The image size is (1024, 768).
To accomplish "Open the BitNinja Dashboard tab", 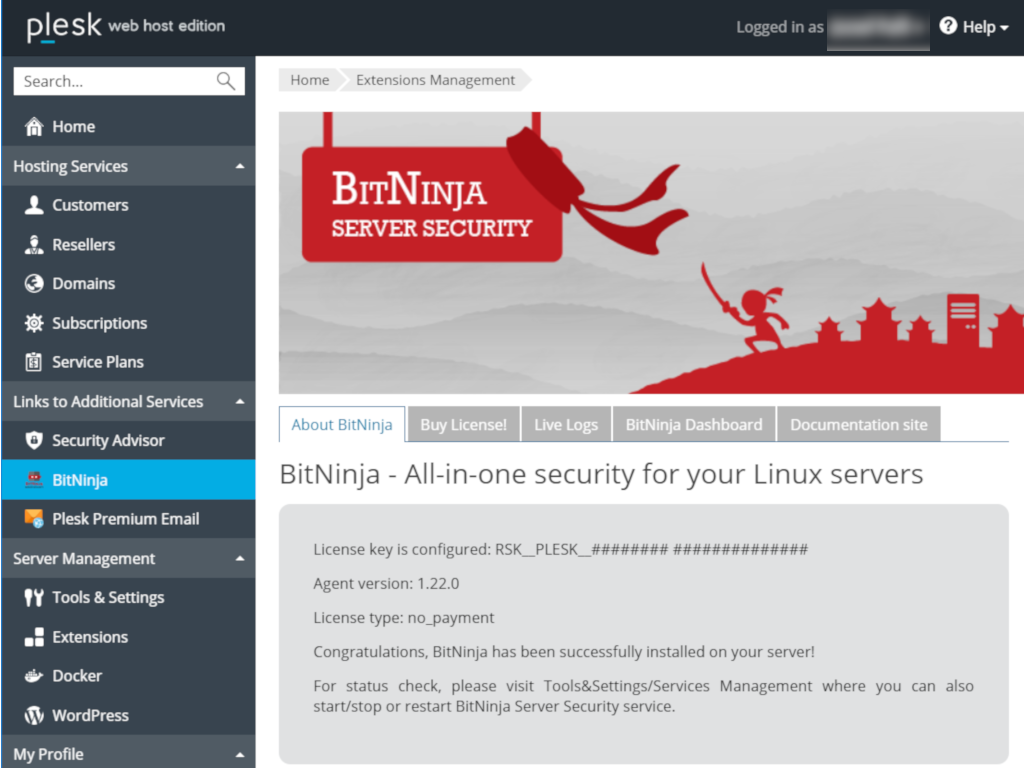I will coord(693,425).
